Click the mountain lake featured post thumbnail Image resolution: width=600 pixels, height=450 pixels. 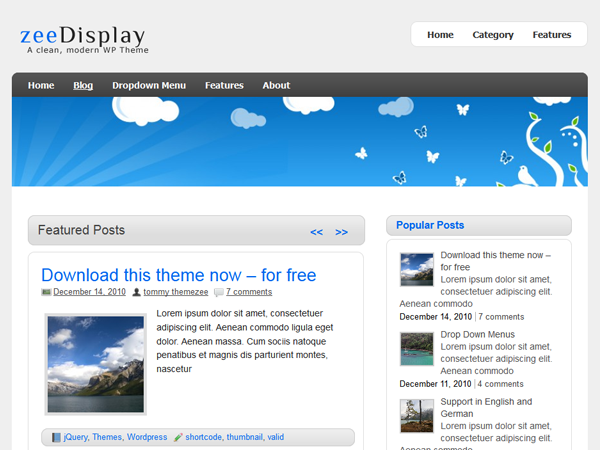coord(96,364)
